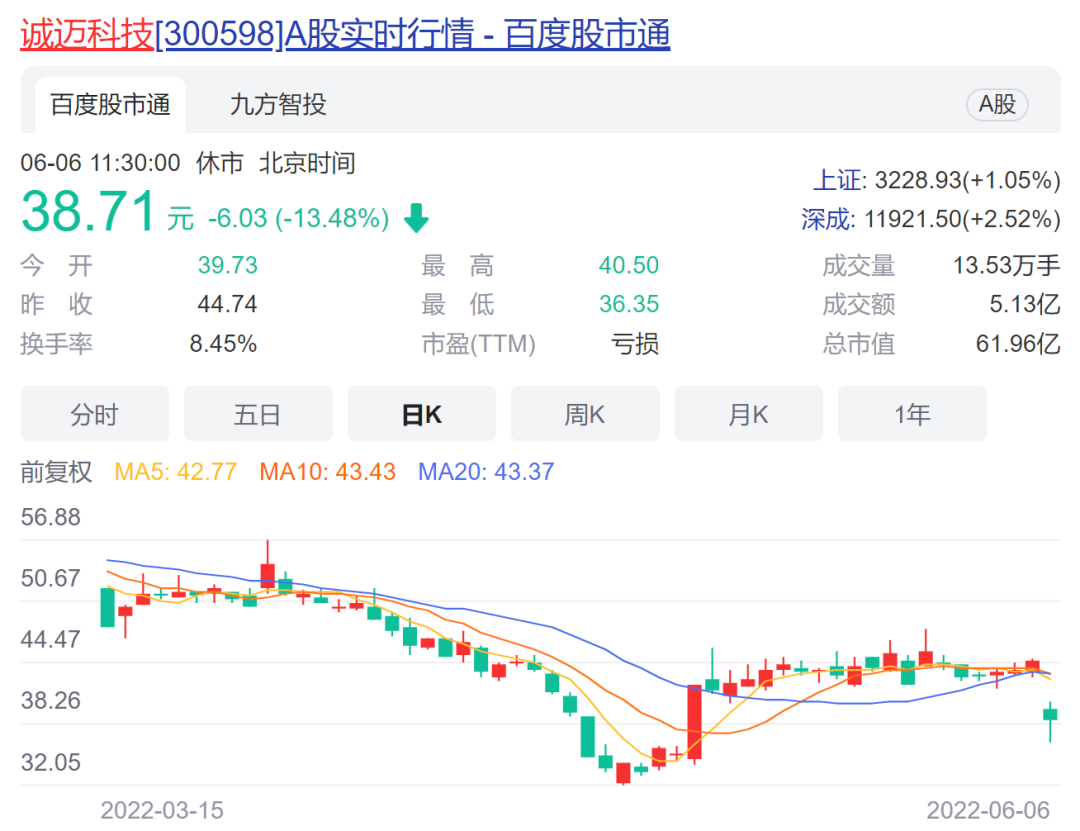Click the 前复权 adjustment label
This screenshot has height=831, width=1080.
coord(57,472)
